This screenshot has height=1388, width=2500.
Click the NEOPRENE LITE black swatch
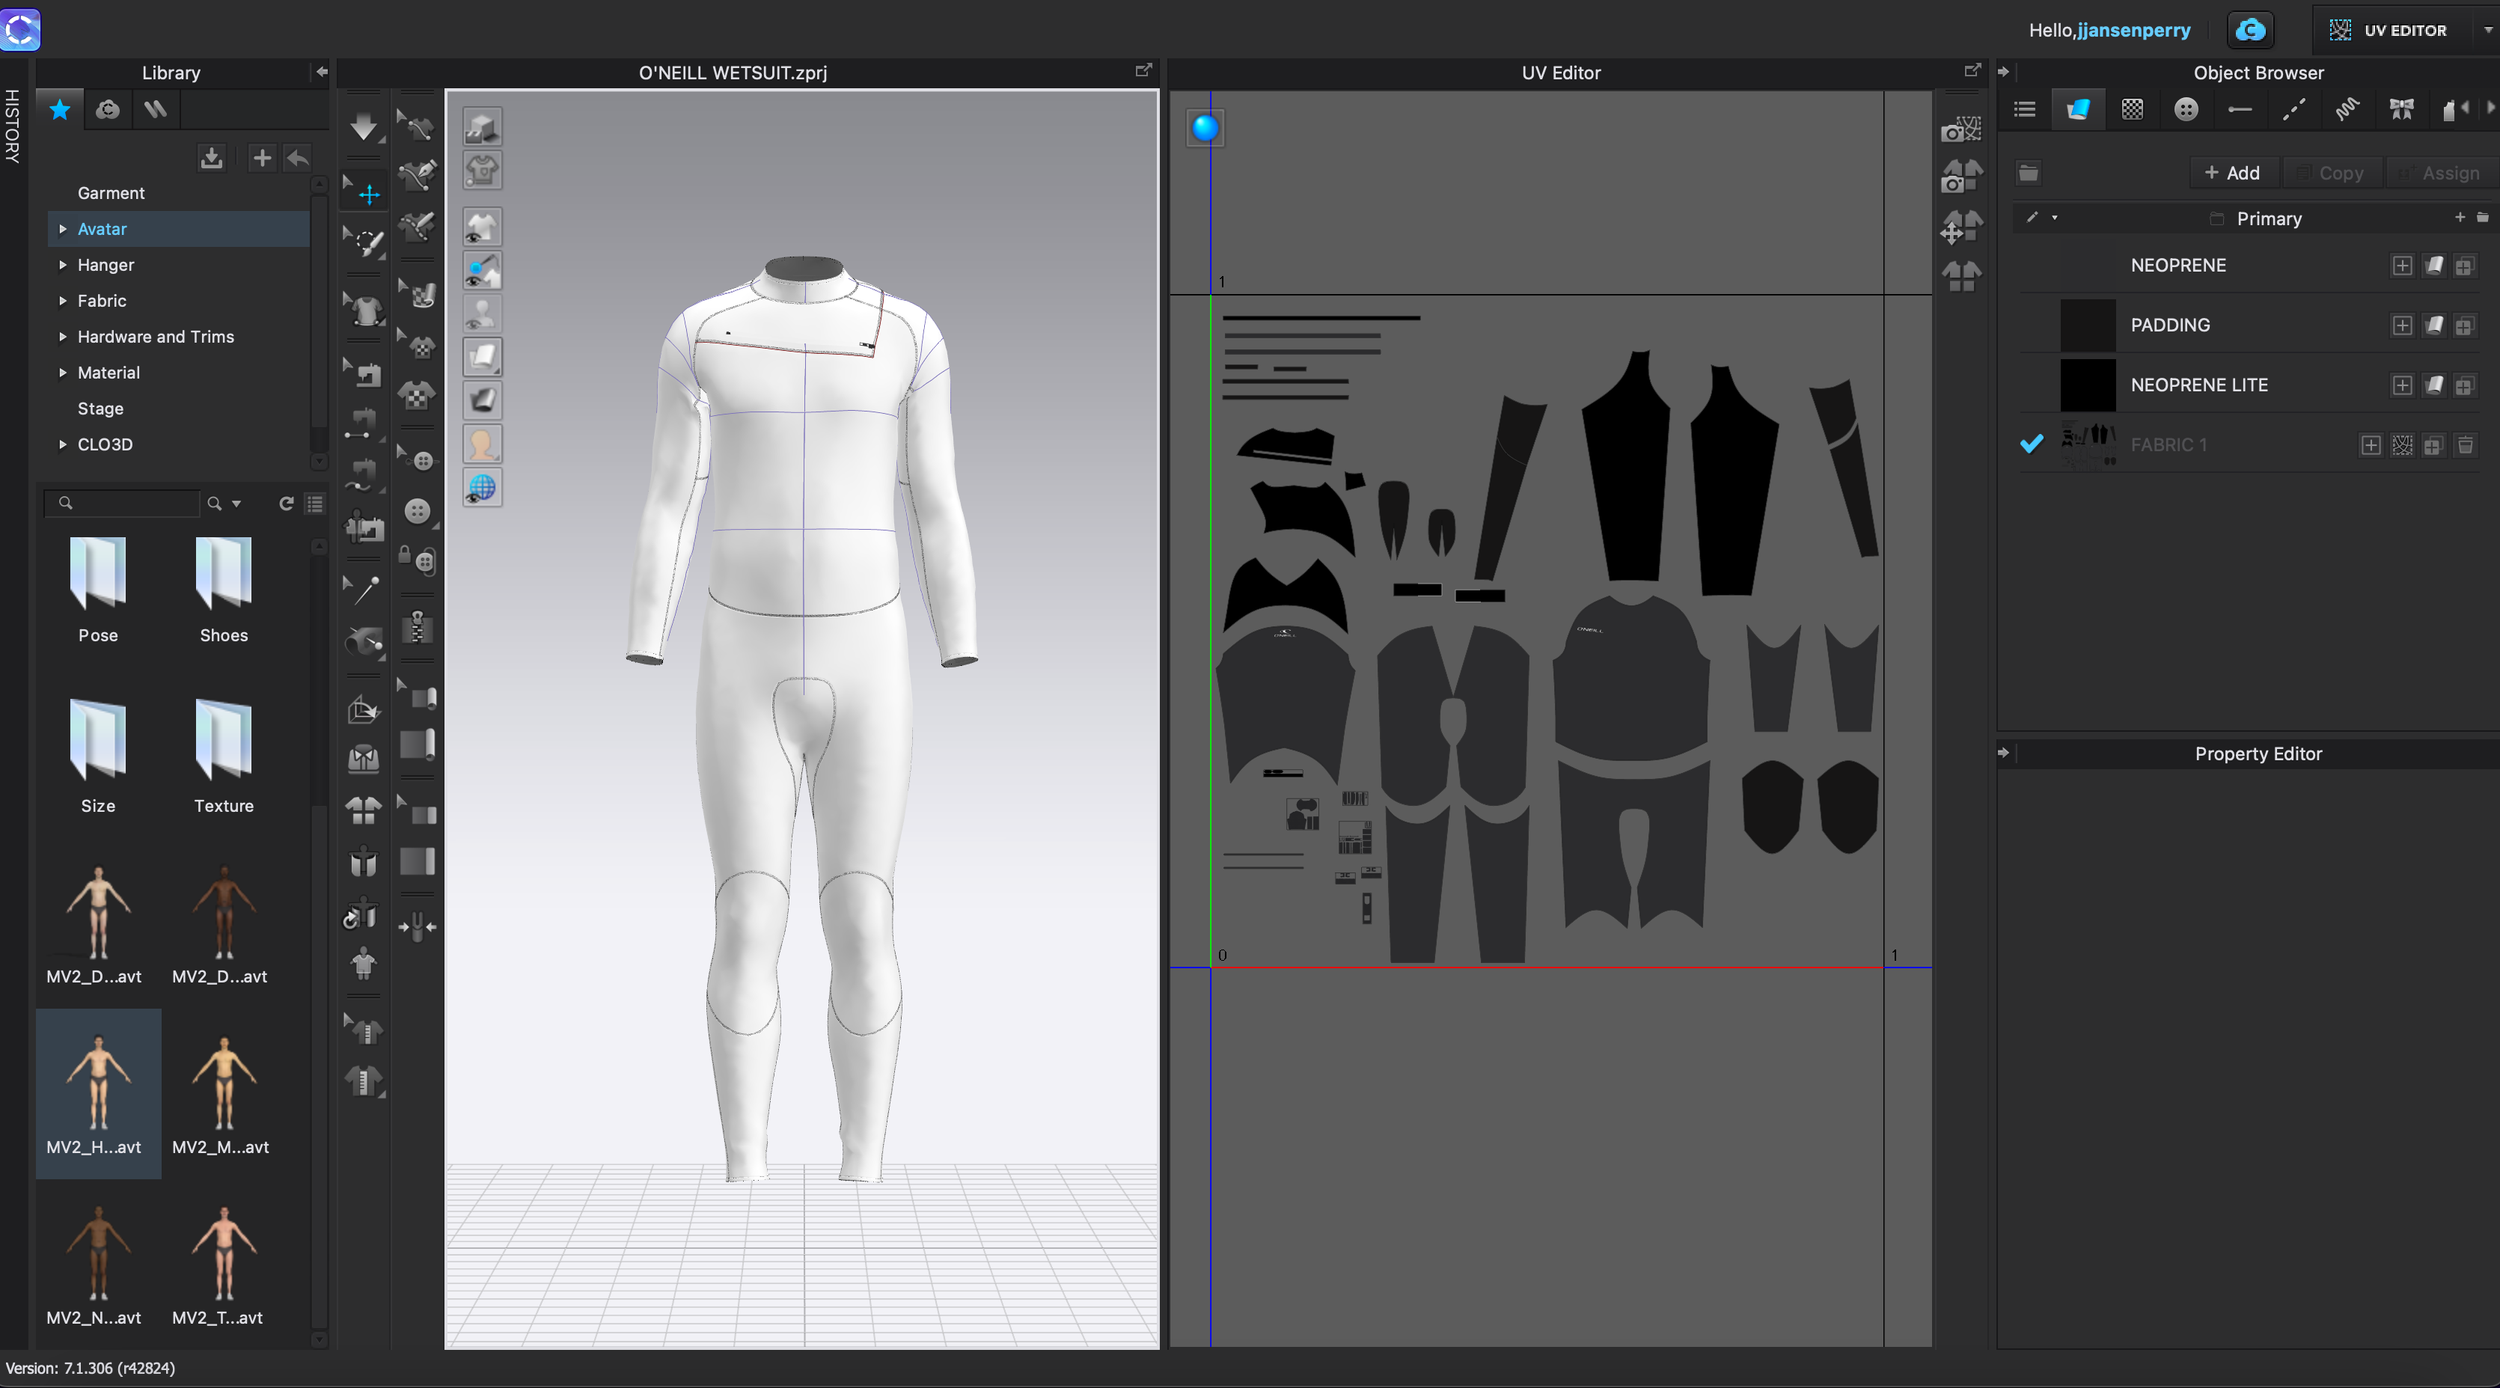click(x=2087, y=385)
